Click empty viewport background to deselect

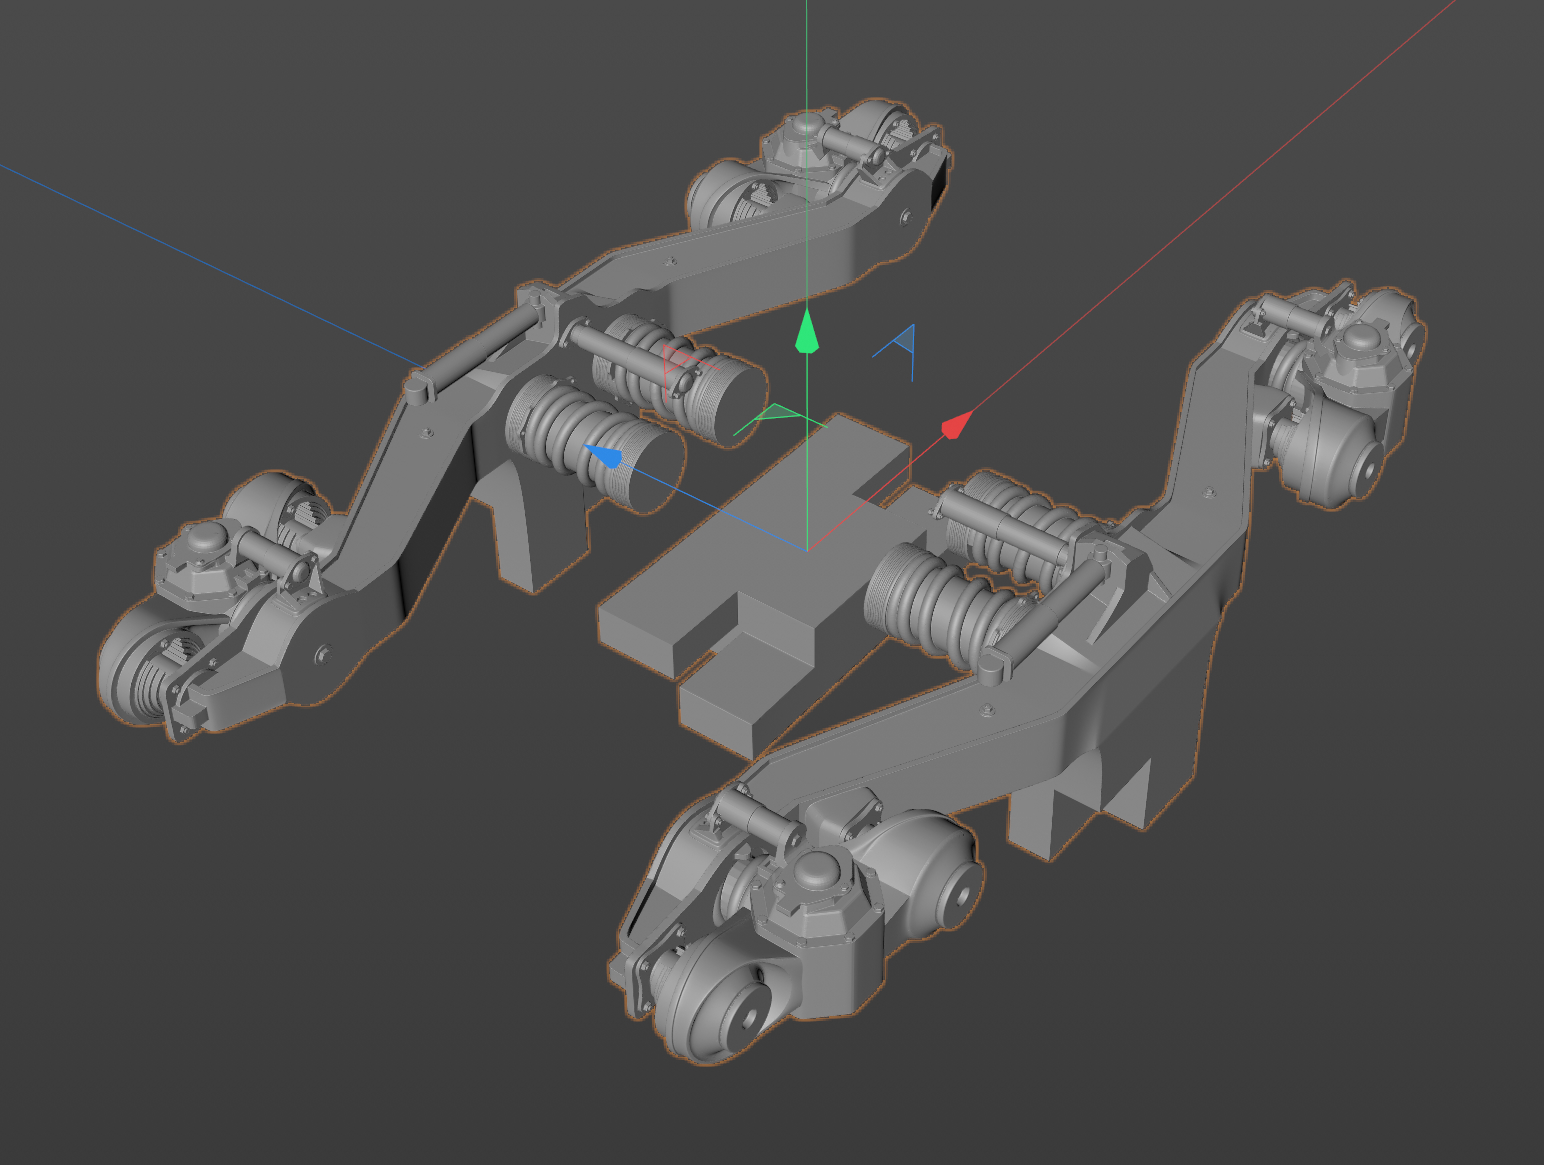click(x=300, y=900)
